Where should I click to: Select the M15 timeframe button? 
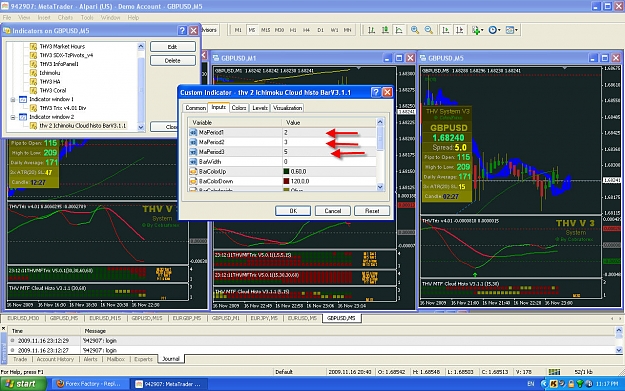[x=265, y=30]
